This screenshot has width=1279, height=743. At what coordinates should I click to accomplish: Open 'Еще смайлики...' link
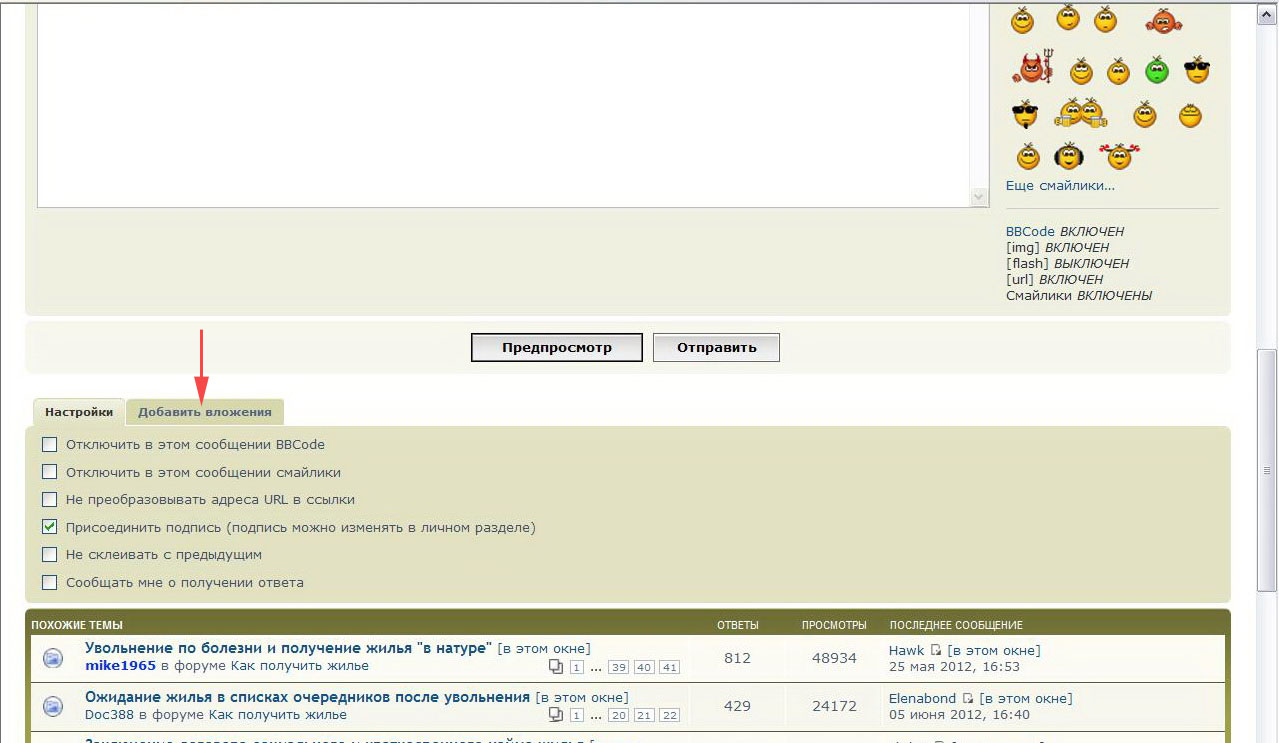coord(1060,185)
